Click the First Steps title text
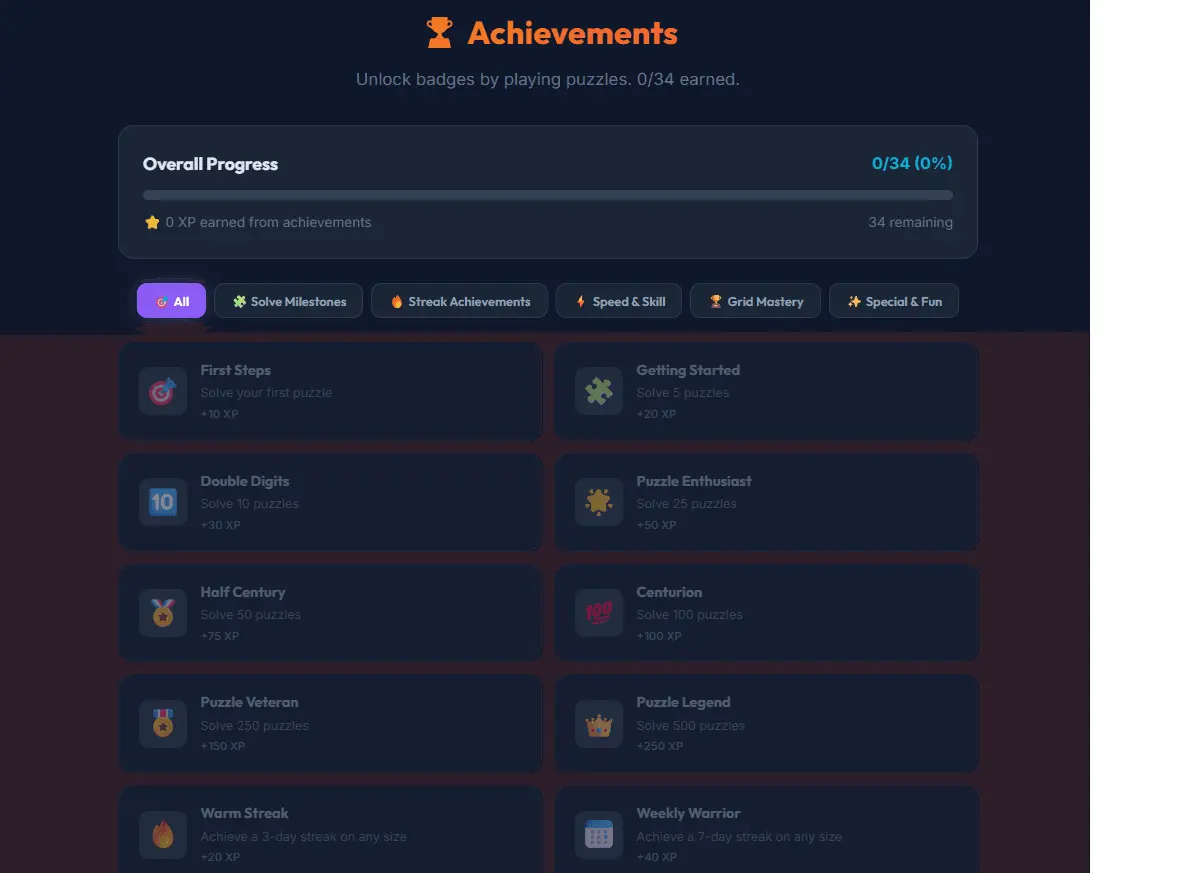The image size is (1201, 873). coord(236,370)
